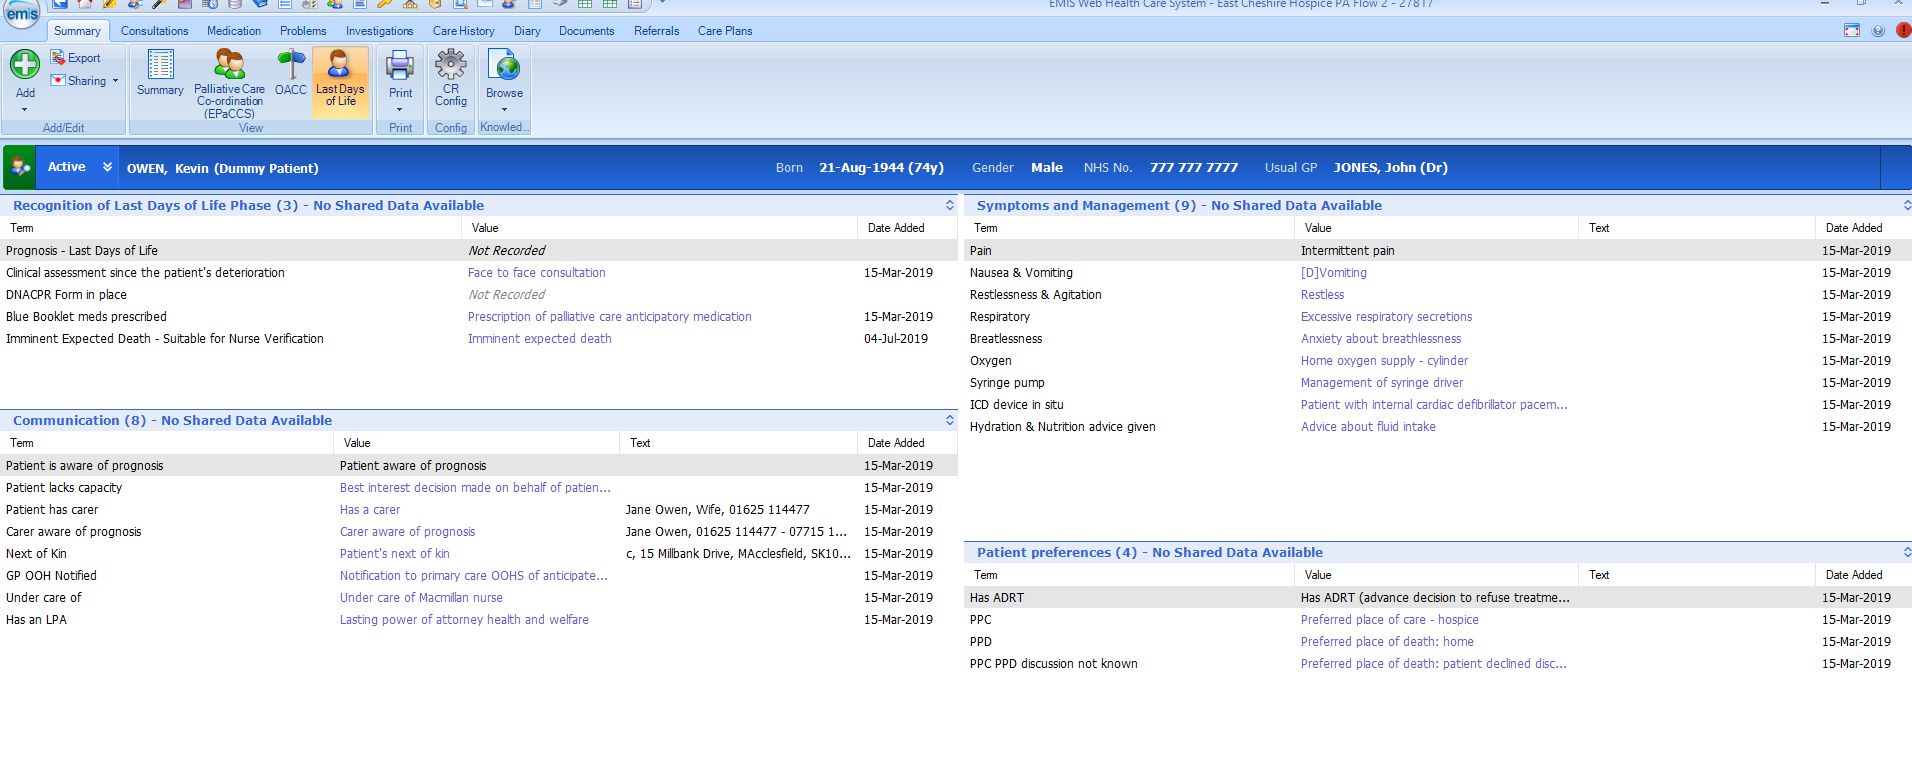Click Preferred place of death: home link
This screenshot has width=1912, height=772.
1387,642
